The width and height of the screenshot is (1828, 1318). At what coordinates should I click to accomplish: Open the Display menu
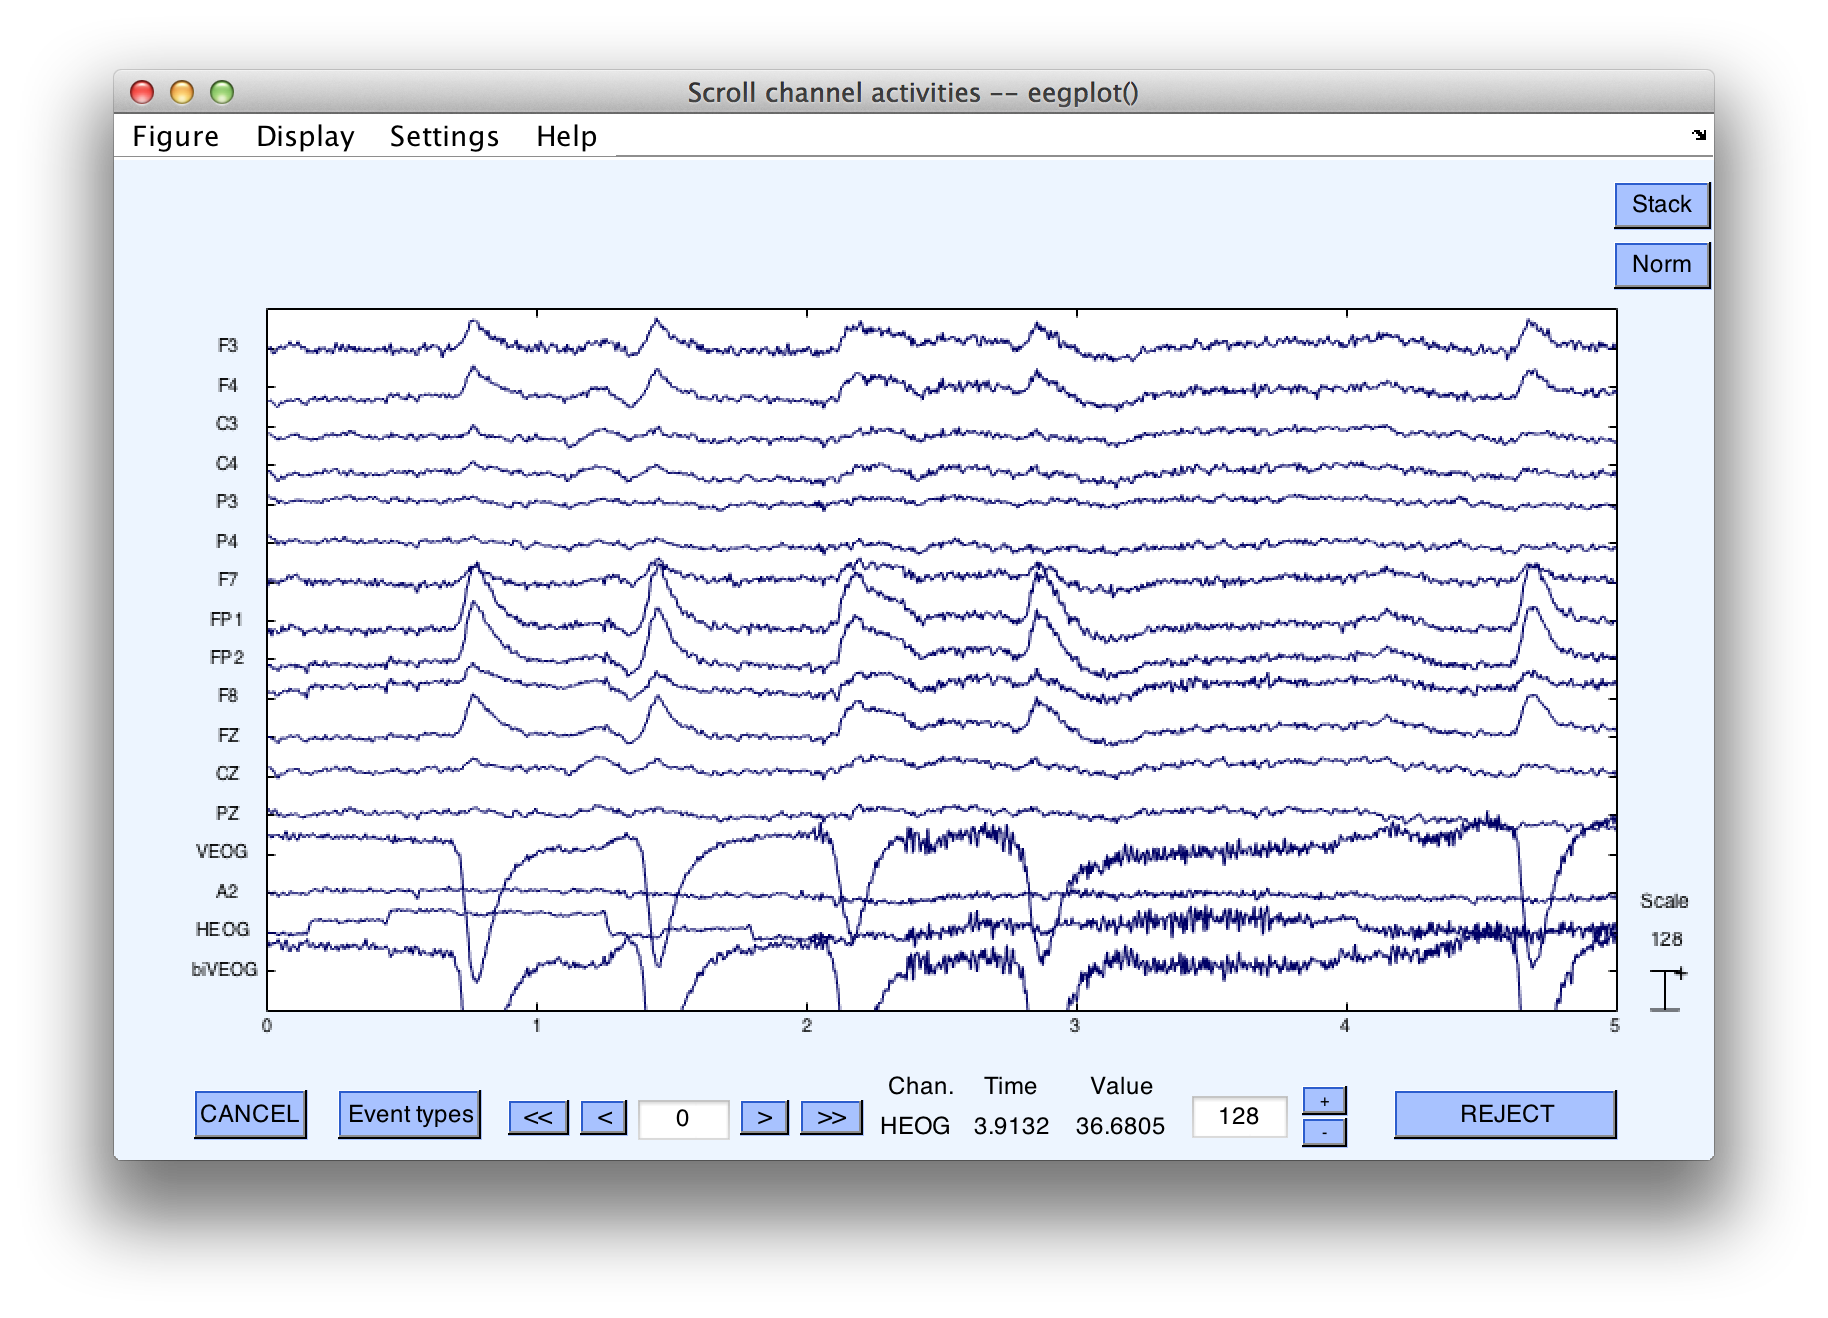305,136
